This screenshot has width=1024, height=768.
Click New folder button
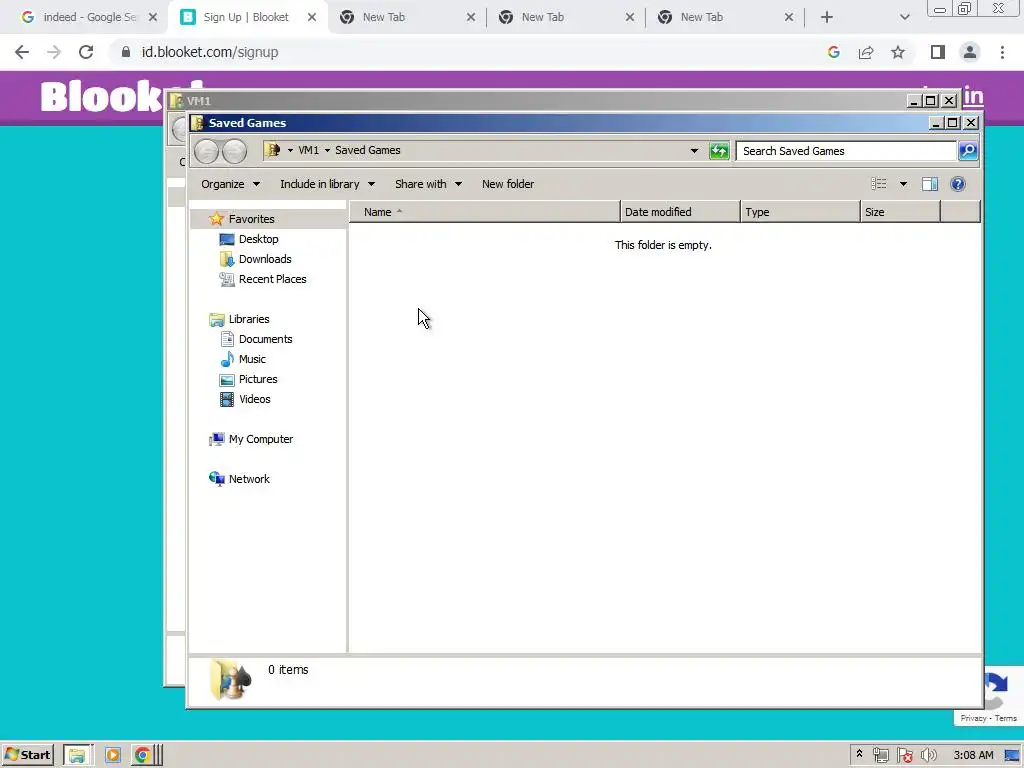click(x=507, y=184)
